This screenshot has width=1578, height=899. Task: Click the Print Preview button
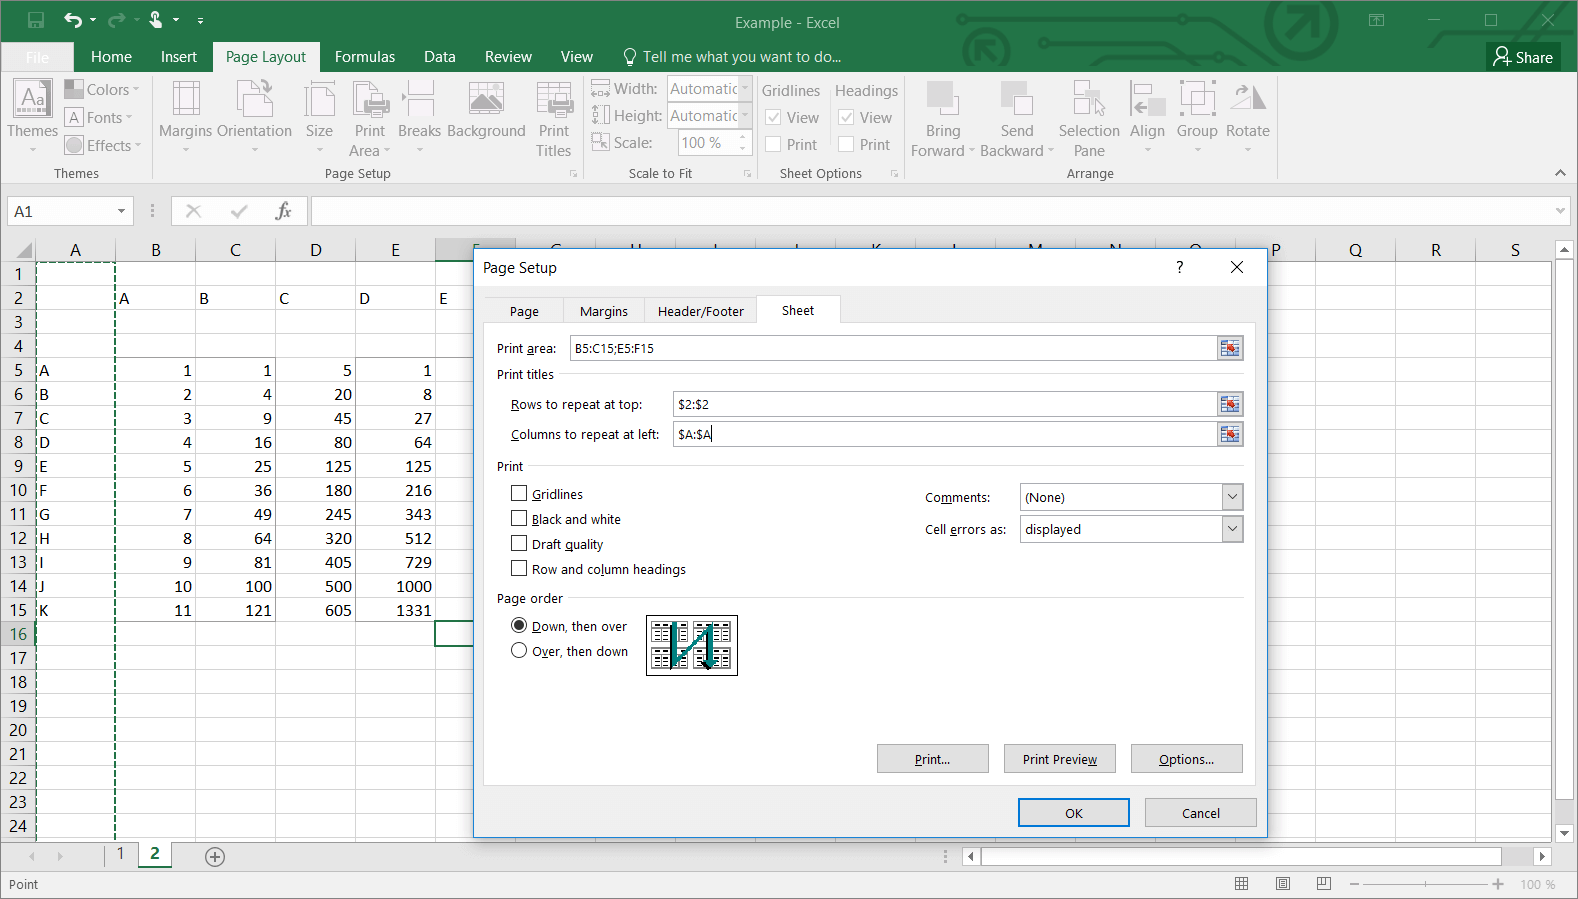(1059, 759)
